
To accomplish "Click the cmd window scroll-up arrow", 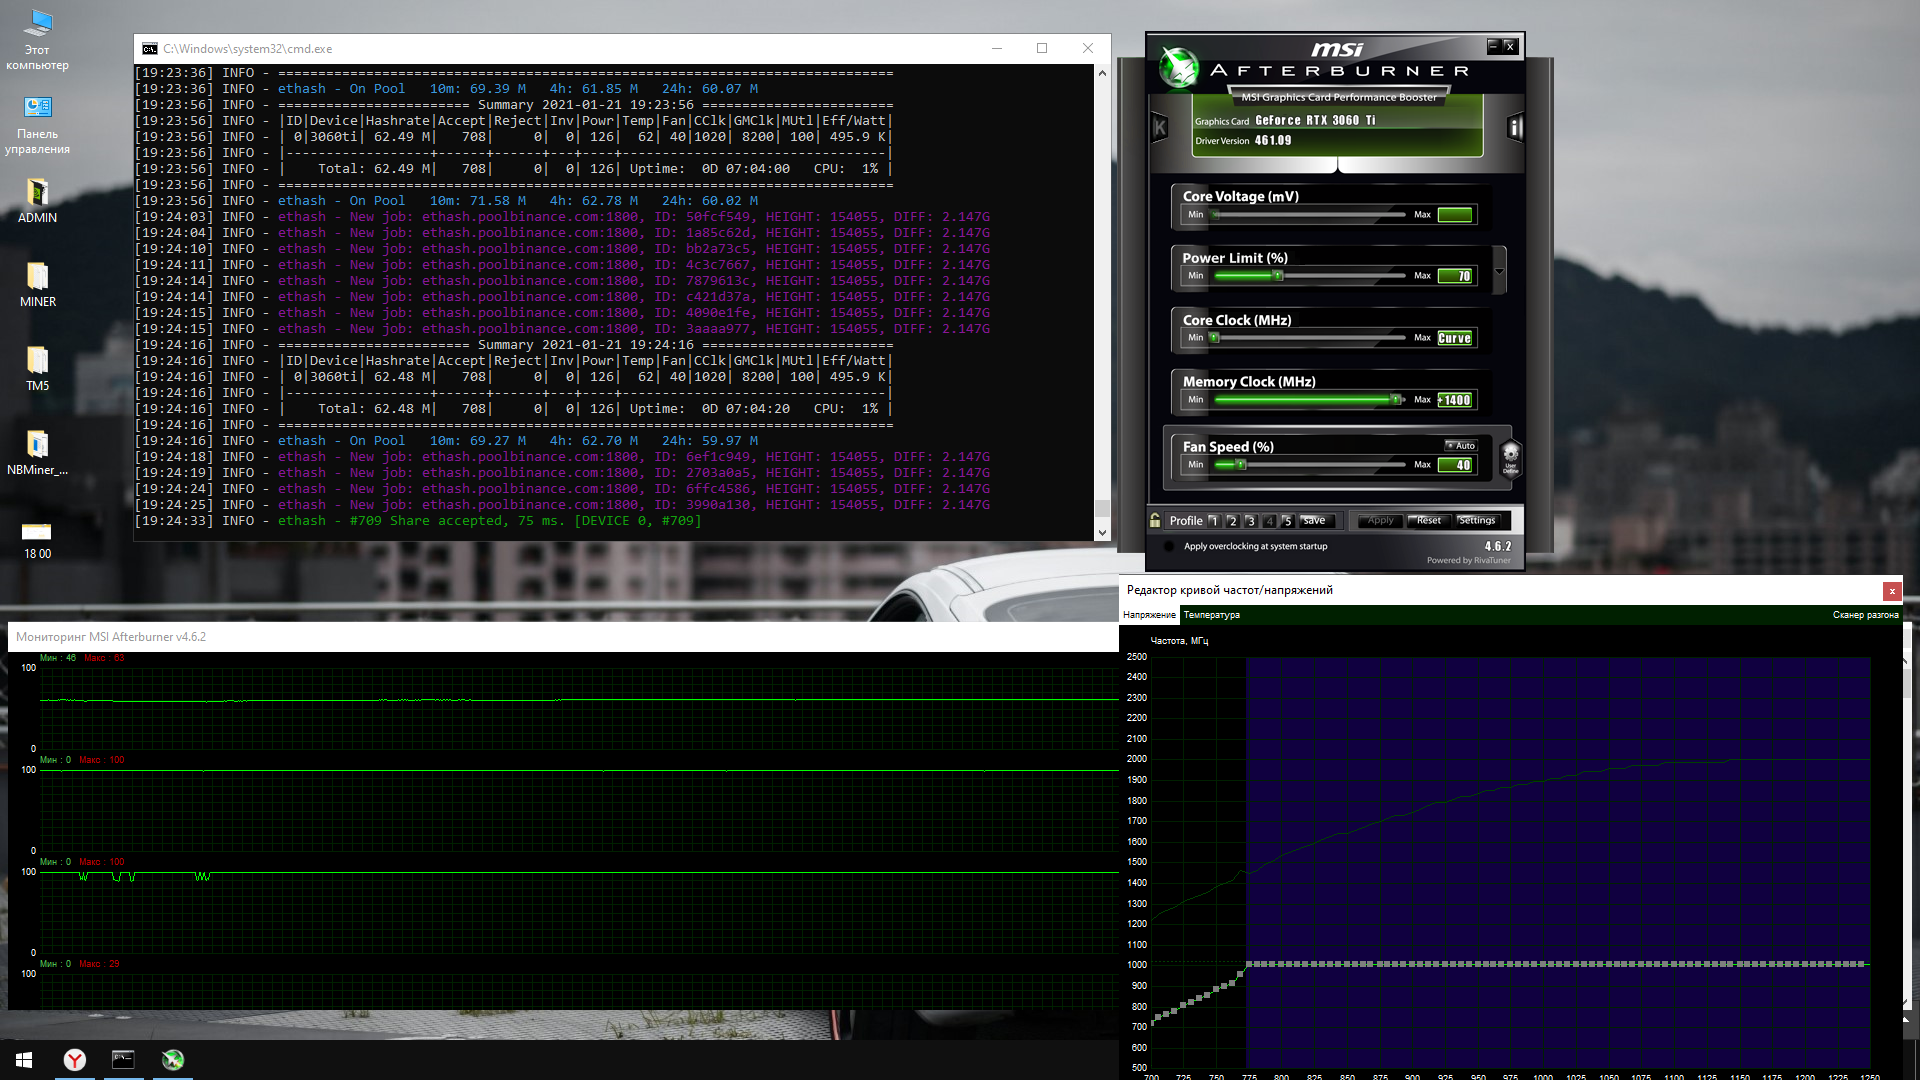I will point(1102,73).
